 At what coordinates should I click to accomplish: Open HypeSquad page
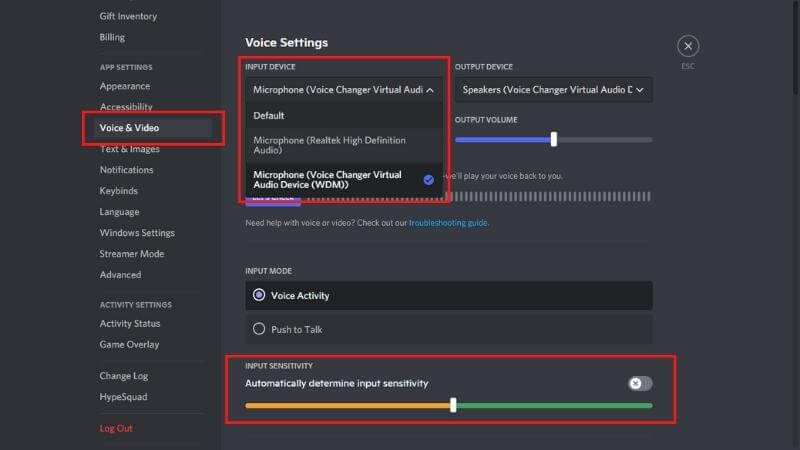coord(123,397)
